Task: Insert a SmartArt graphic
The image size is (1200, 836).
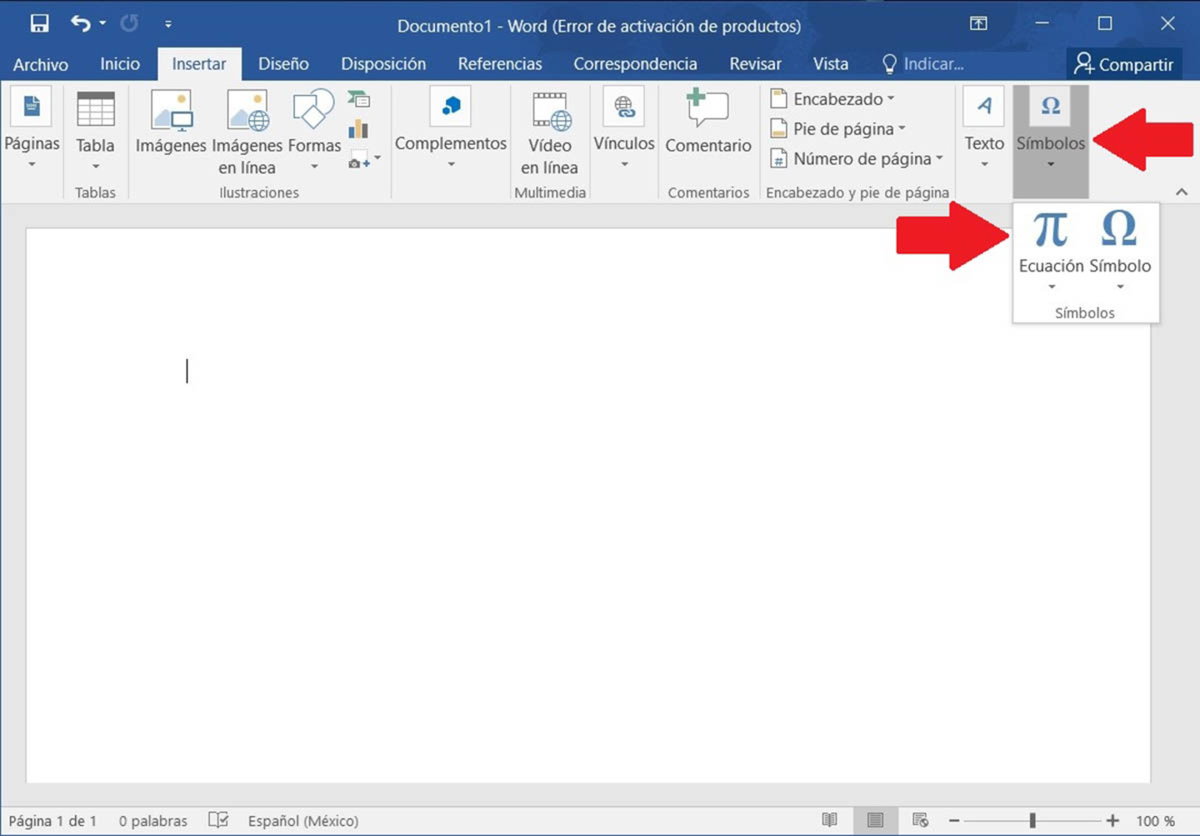Action: (x=359, y=99)
